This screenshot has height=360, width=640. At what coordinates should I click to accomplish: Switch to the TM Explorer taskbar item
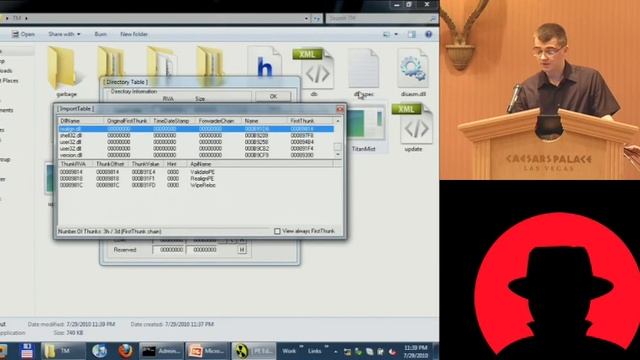63,351
